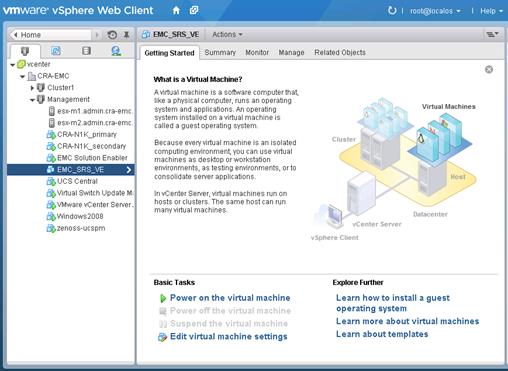Screen dimensions: 508x371
Task: Click Power on the virtual machine link
Action: tap(230, 298)
